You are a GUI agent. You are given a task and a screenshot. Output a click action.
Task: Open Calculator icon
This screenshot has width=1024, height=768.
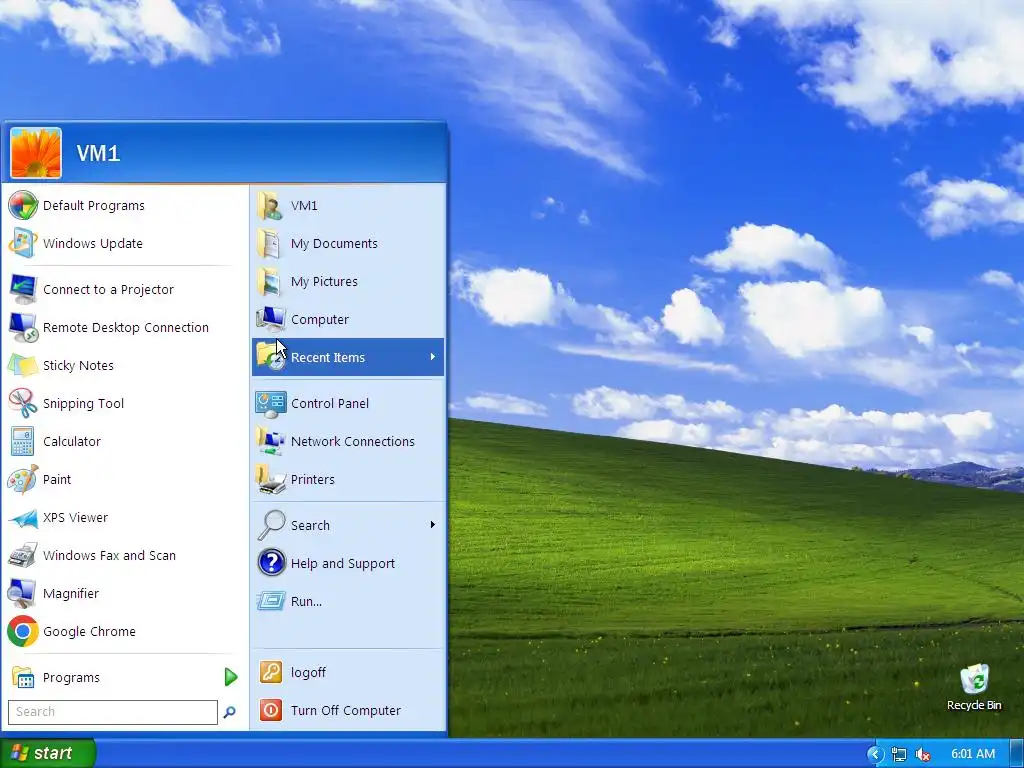[x=23, y=441]
